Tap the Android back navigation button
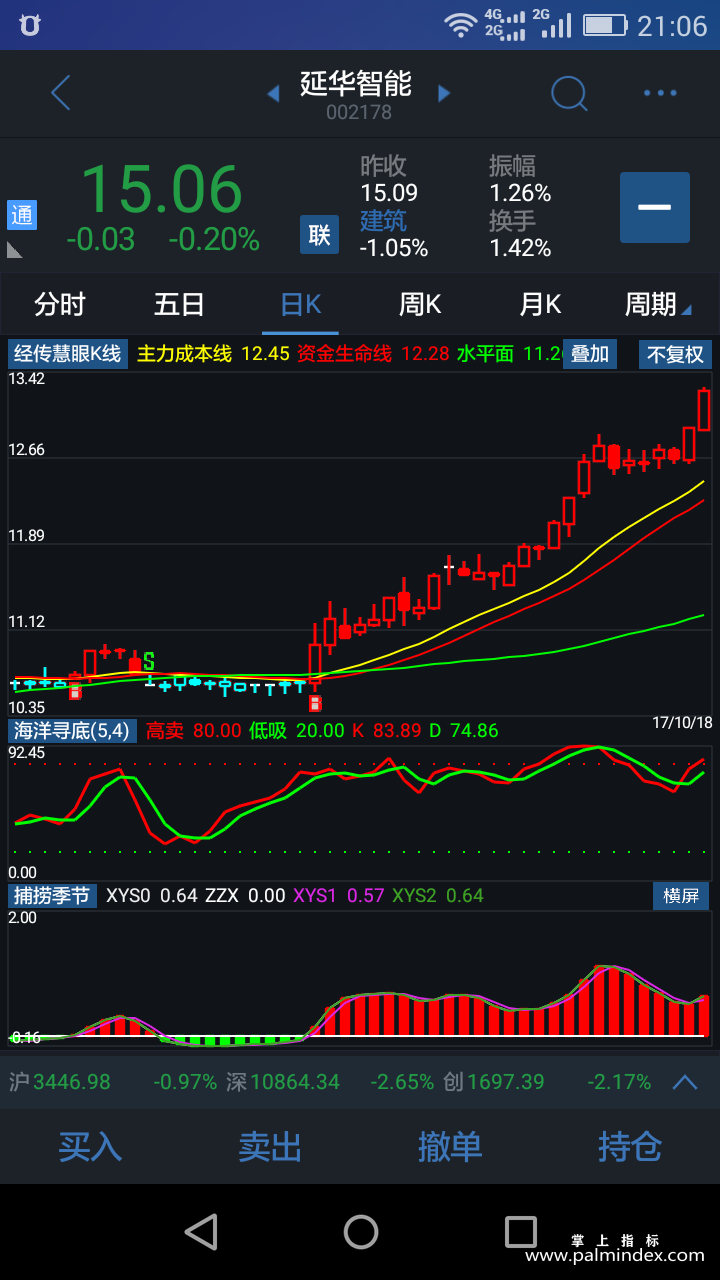The width and height of the screenshot is (720, 1280). click(202, 1232)
